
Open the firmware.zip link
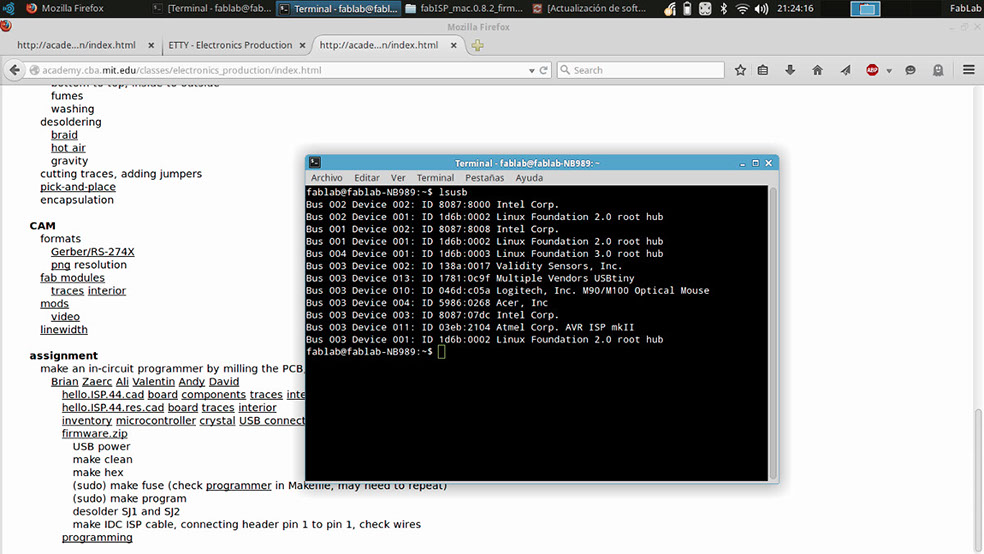tap(94, 433)
